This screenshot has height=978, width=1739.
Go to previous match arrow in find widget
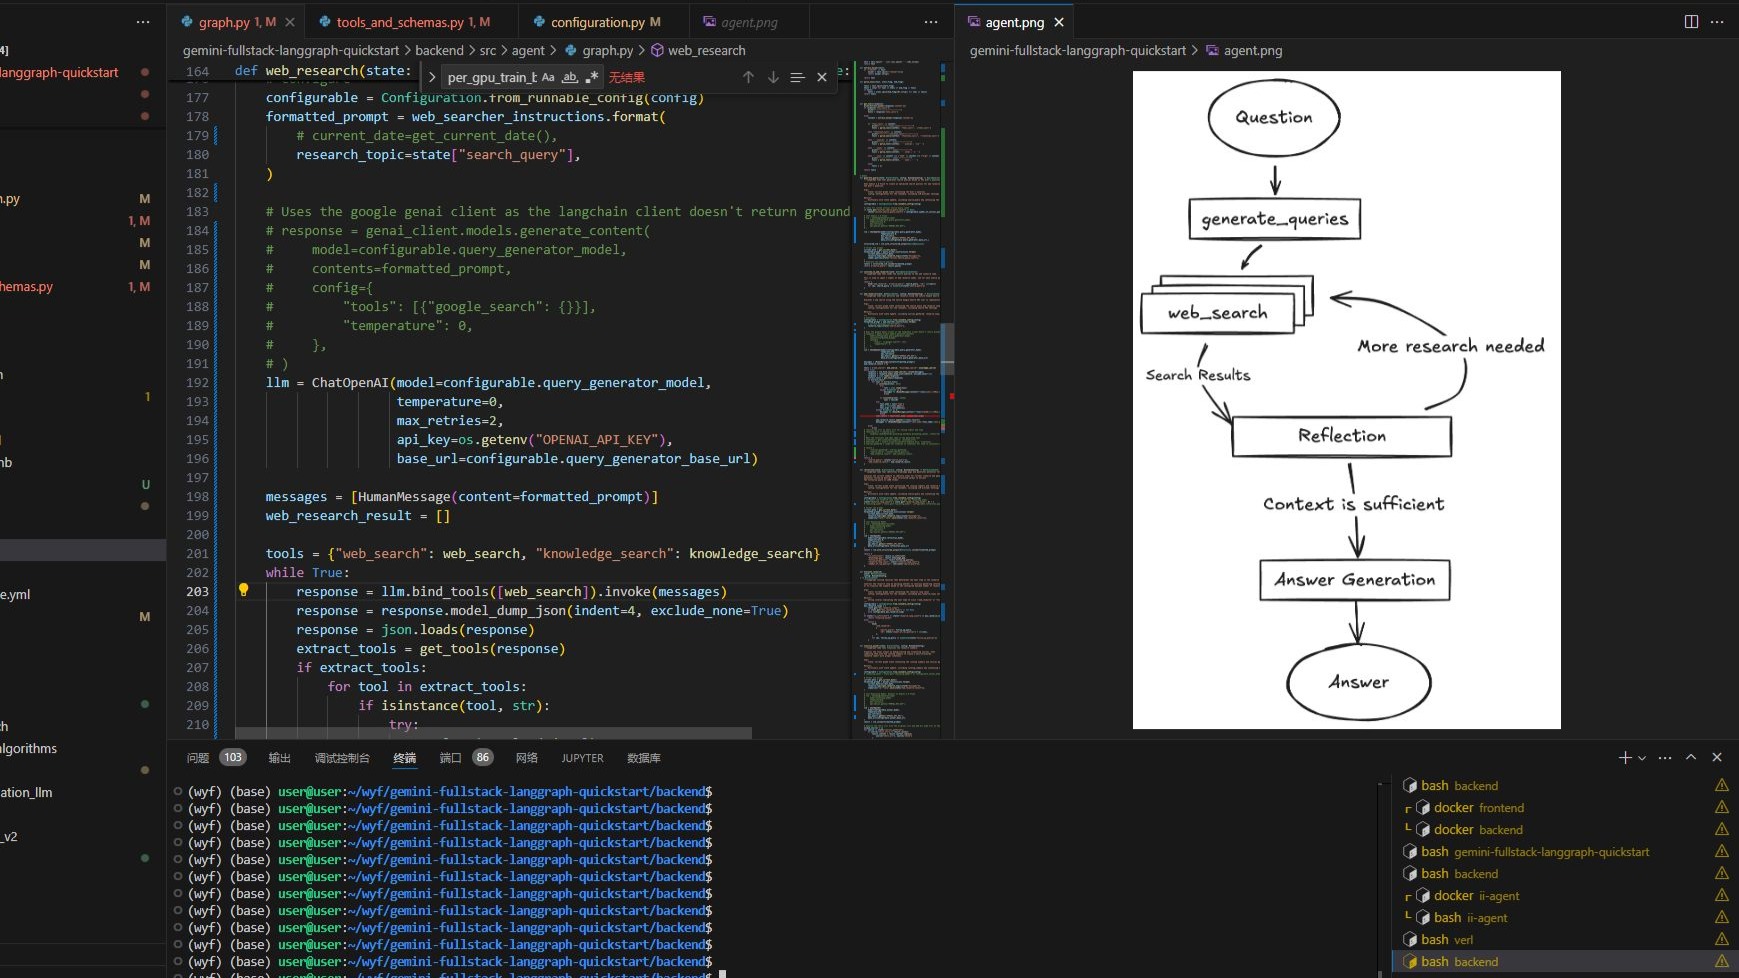(748, 77)
